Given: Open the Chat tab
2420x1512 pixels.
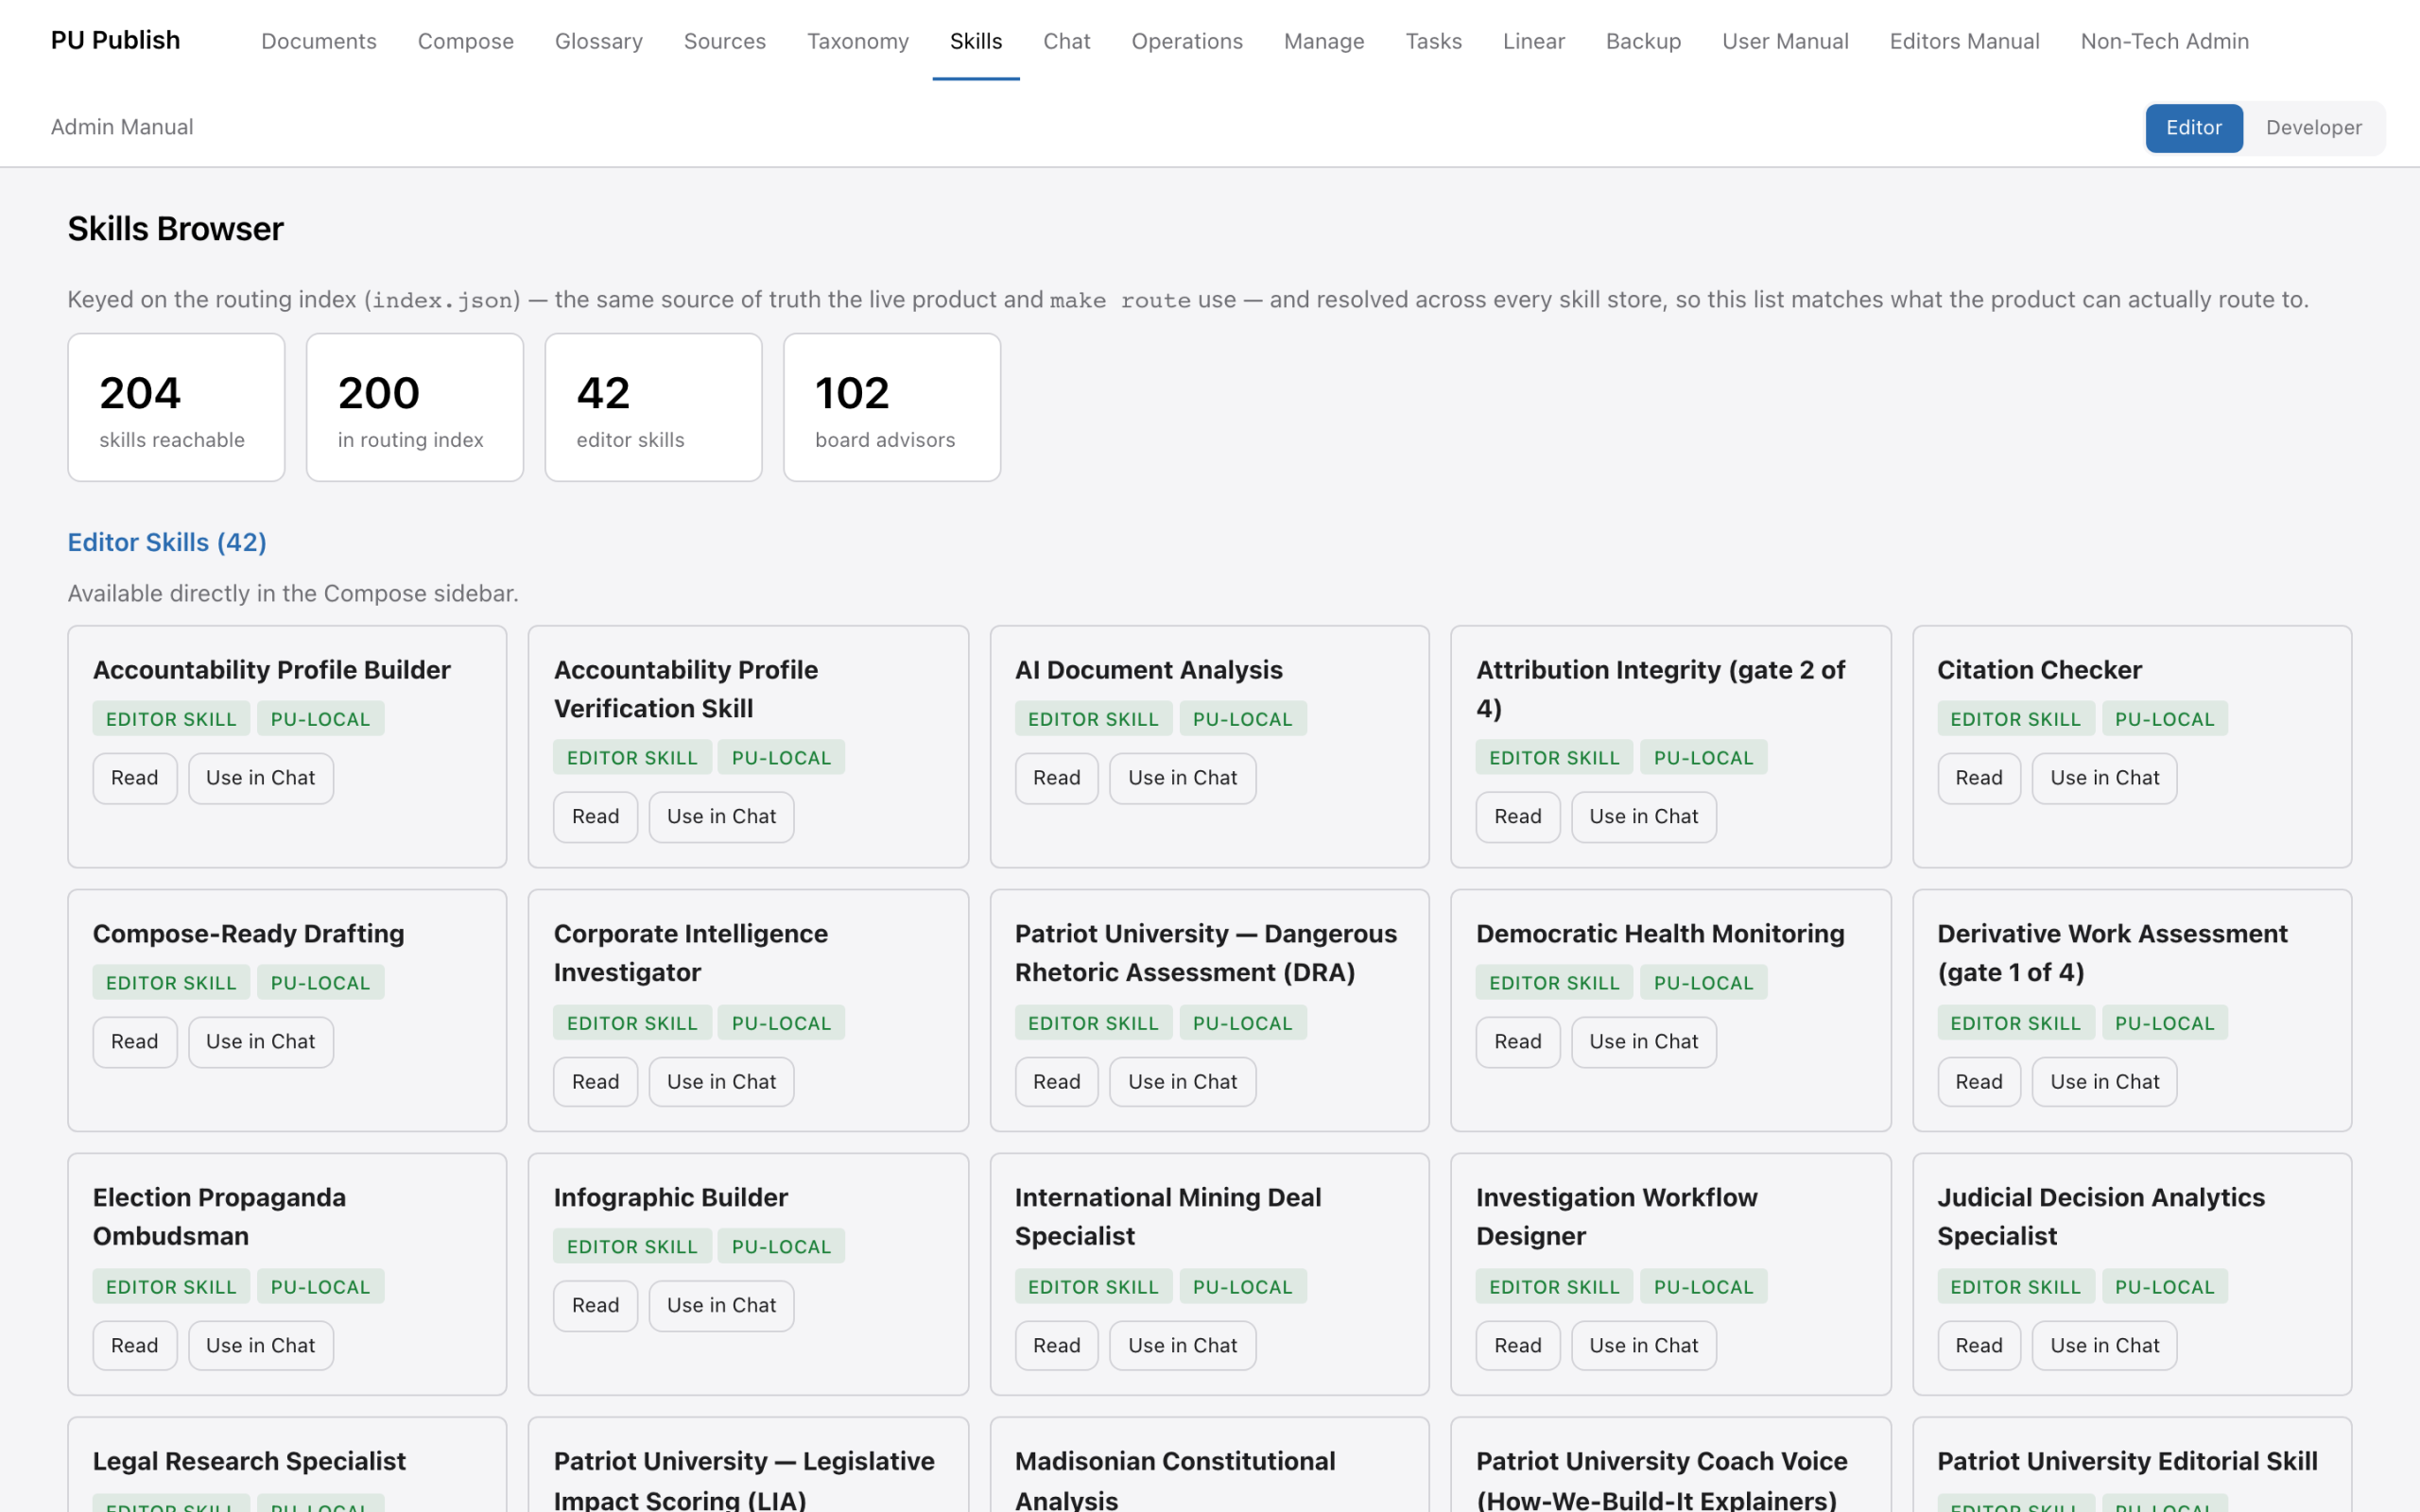Looking at the screenshot, I should pyautogui.click(x=1066, y=41).
